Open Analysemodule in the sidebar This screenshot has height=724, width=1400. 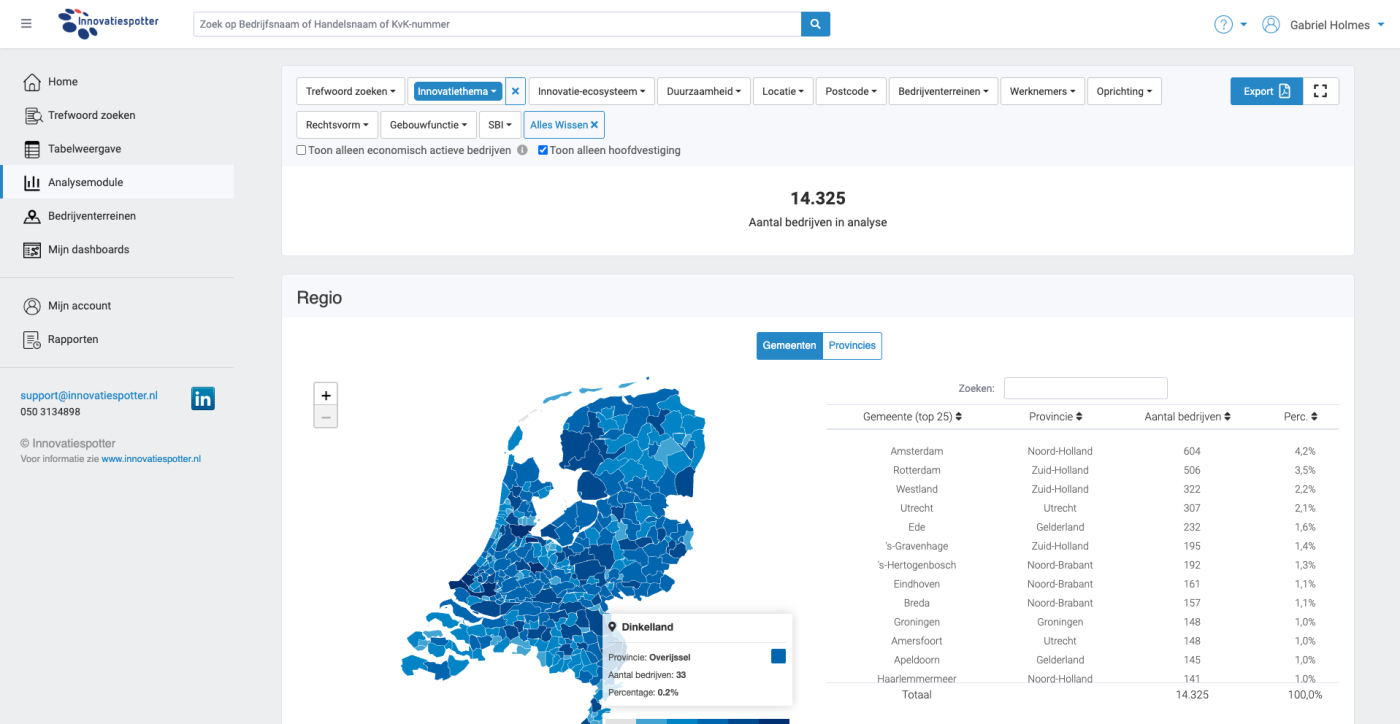(86, 182)
